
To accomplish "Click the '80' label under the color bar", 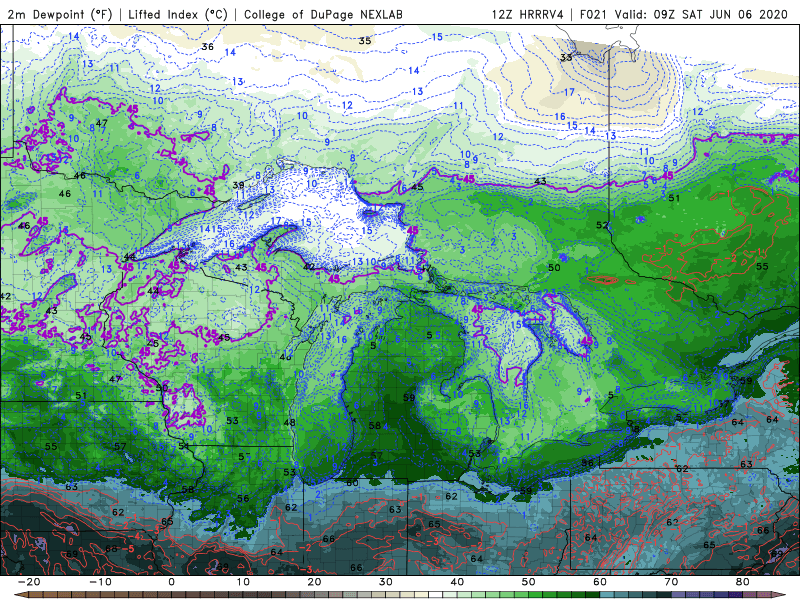I will tap(743, 582).
